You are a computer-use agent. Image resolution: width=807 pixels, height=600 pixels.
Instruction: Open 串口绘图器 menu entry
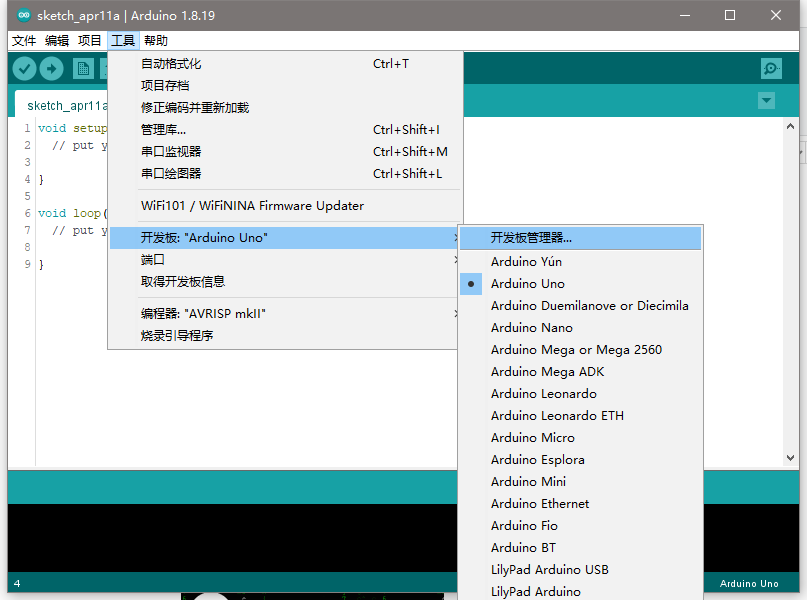[285, 173]
